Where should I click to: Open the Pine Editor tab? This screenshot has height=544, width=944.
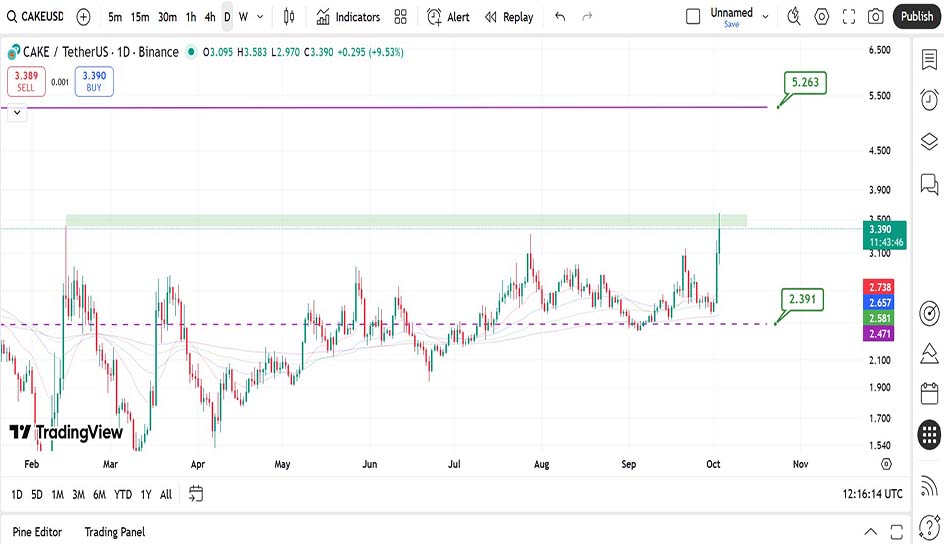(x=37, y=532)
